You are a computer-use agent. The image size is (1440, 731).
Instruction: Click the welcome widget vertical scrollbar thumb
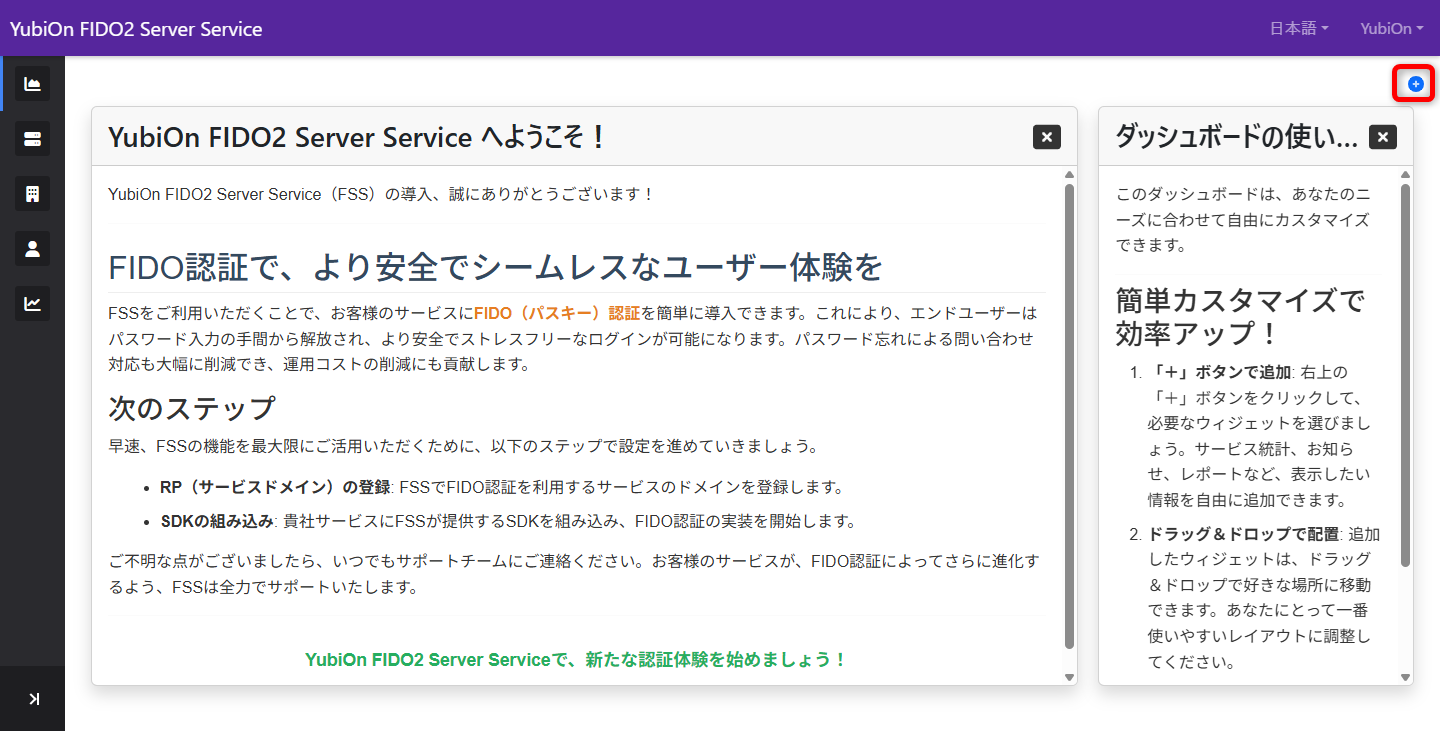(1069, 417)
